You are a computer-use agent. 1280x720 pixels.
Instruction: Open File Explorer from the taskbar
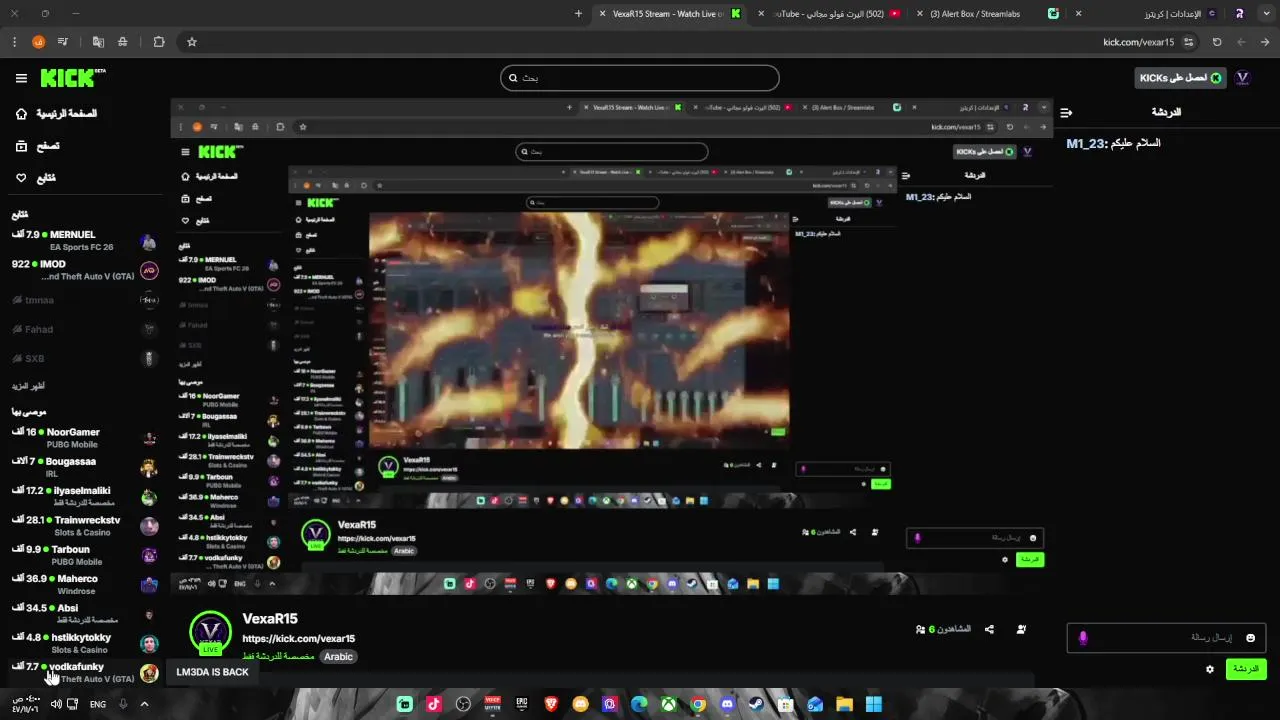pyautogui.click(x=844, y=704)
